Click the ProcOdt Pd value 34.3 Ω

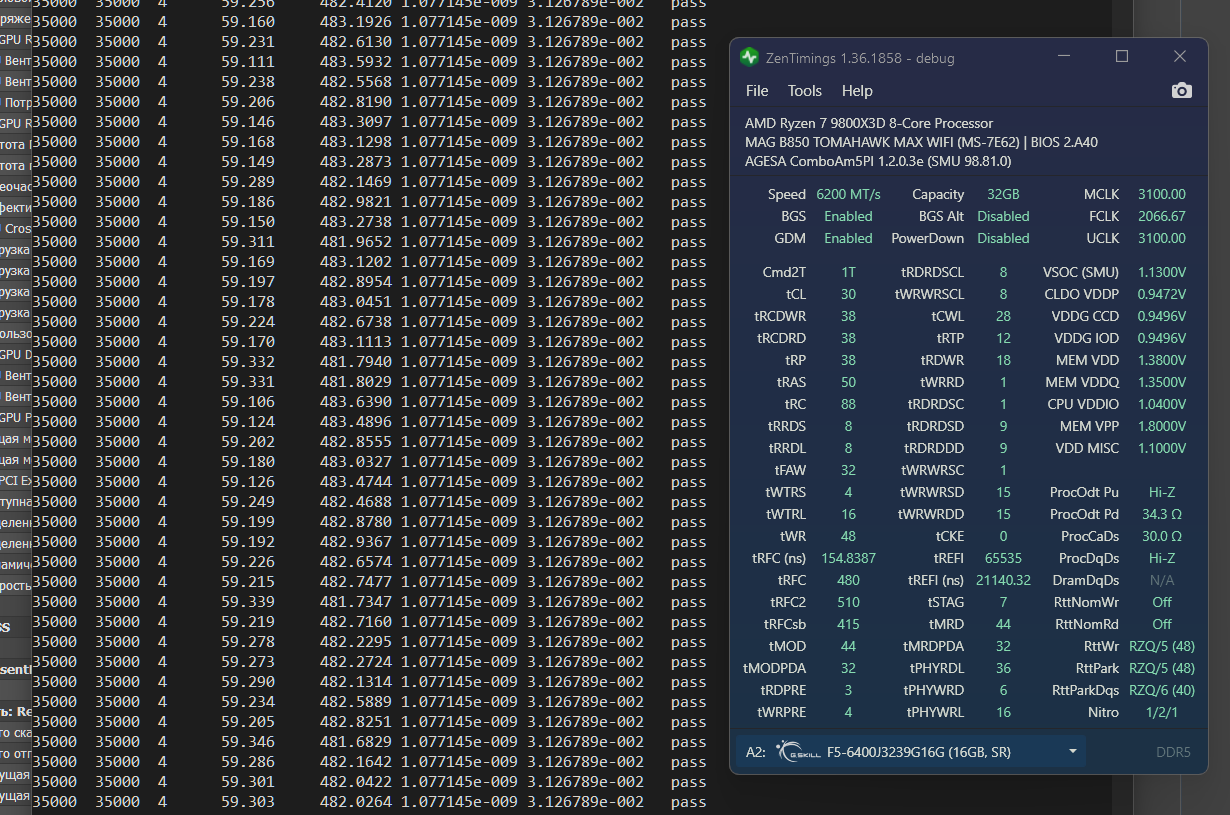coord(1162,515)
